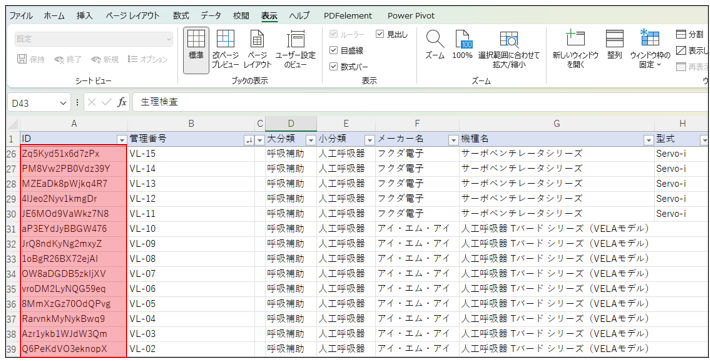Open the ページレイアウト view

[257, 50]
